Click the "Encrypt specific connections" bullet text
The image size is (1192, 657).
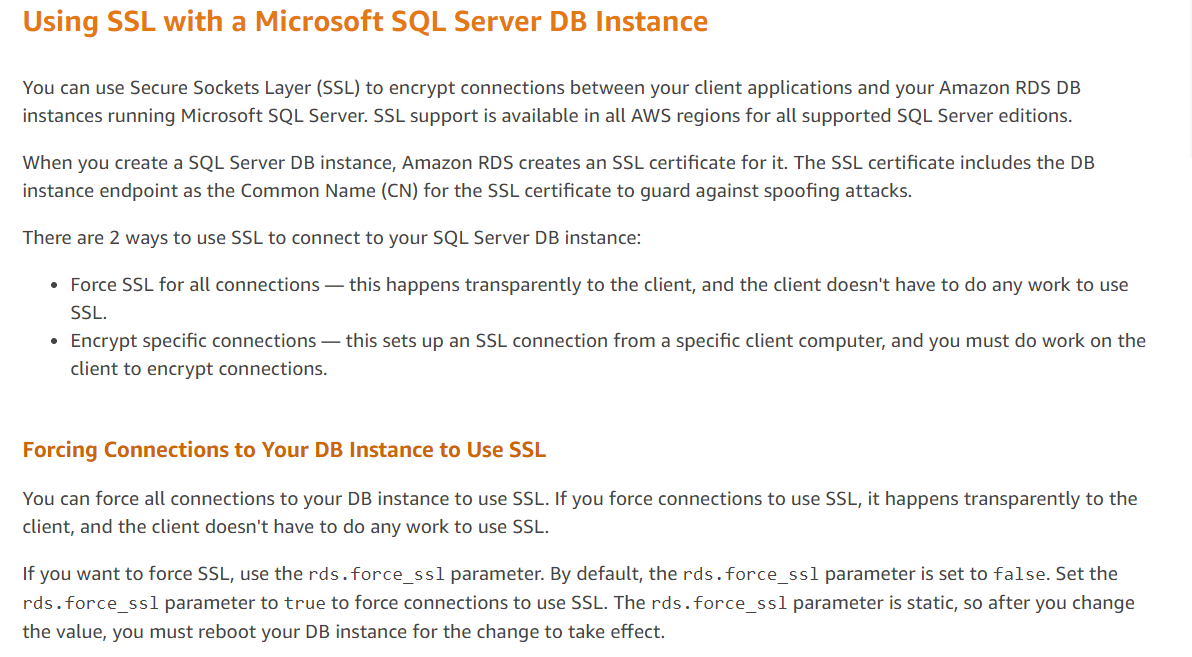click(x=193, y=341)
